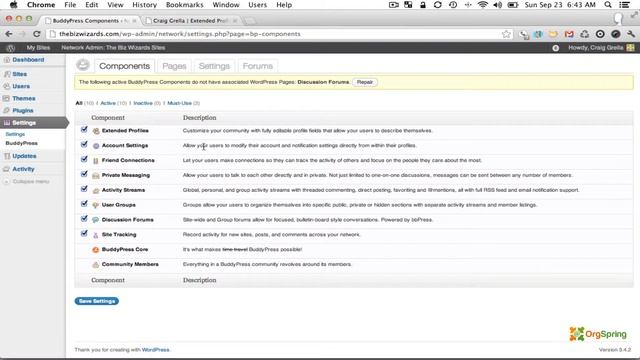
Task: Click the volume icon in menu bar
Action: coord(498,5)
